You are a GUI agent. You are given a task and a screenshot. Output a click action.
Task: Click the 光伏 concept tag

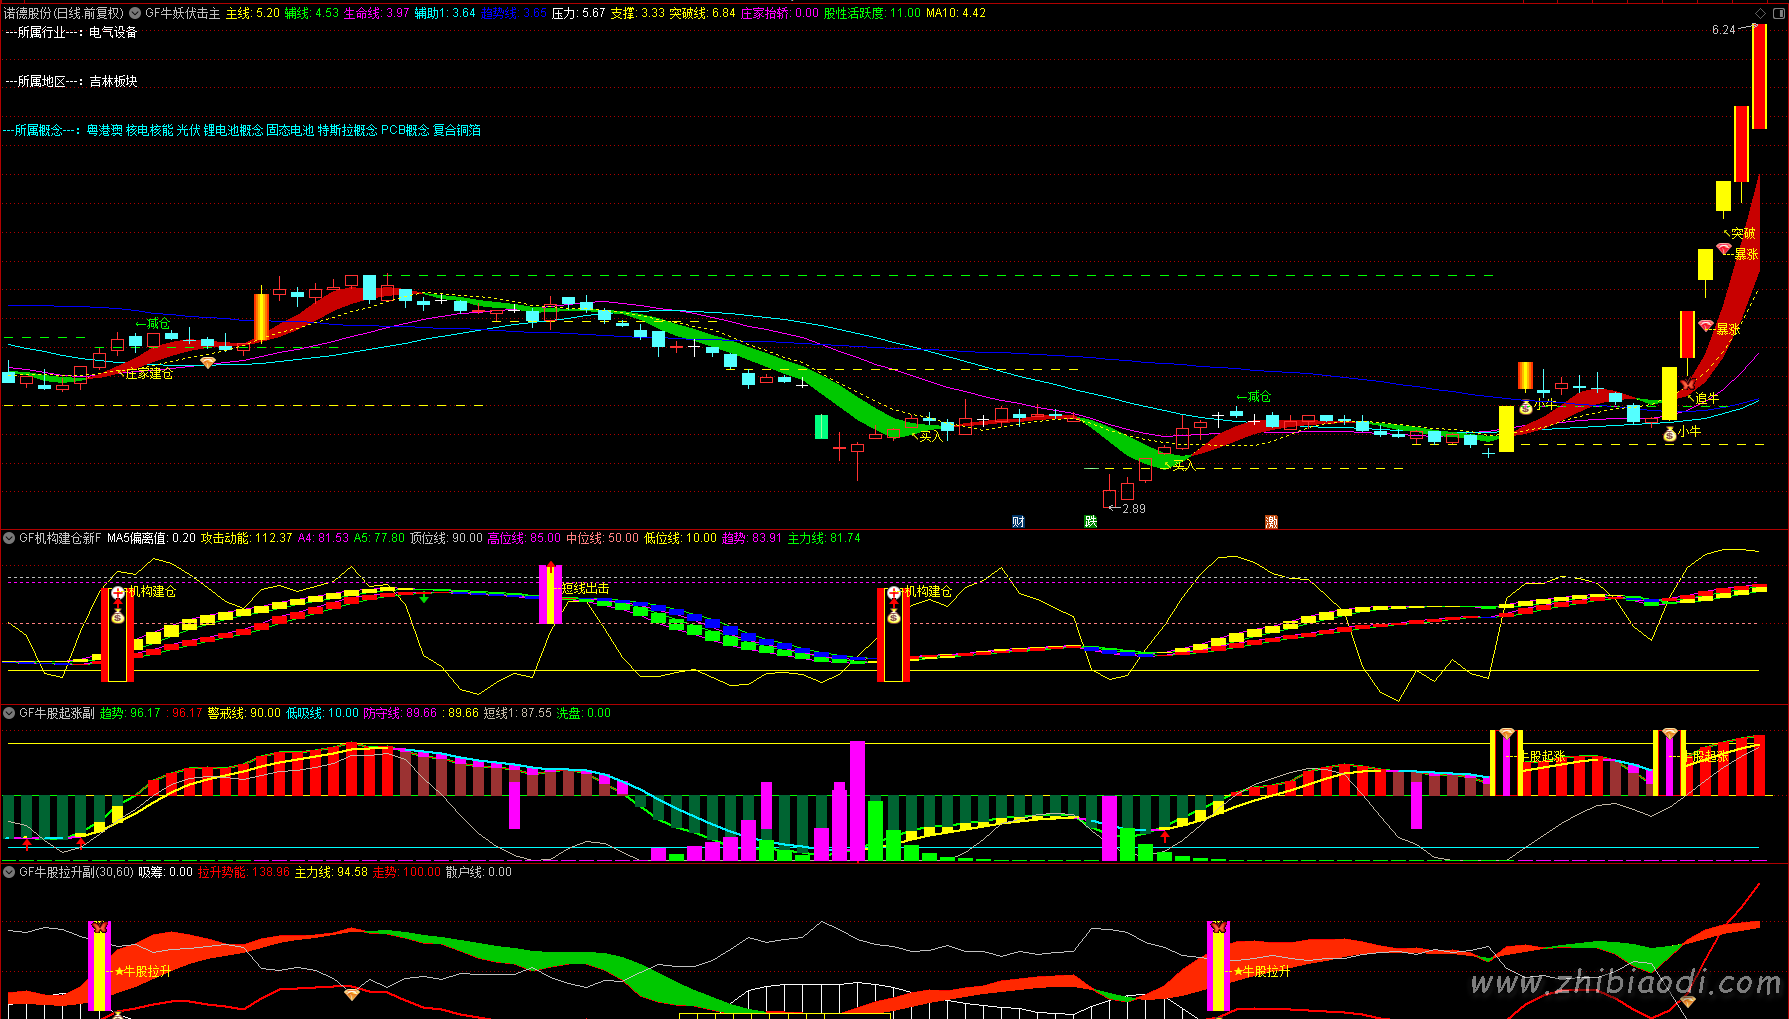pyautogui.click(x=189, y=130)
